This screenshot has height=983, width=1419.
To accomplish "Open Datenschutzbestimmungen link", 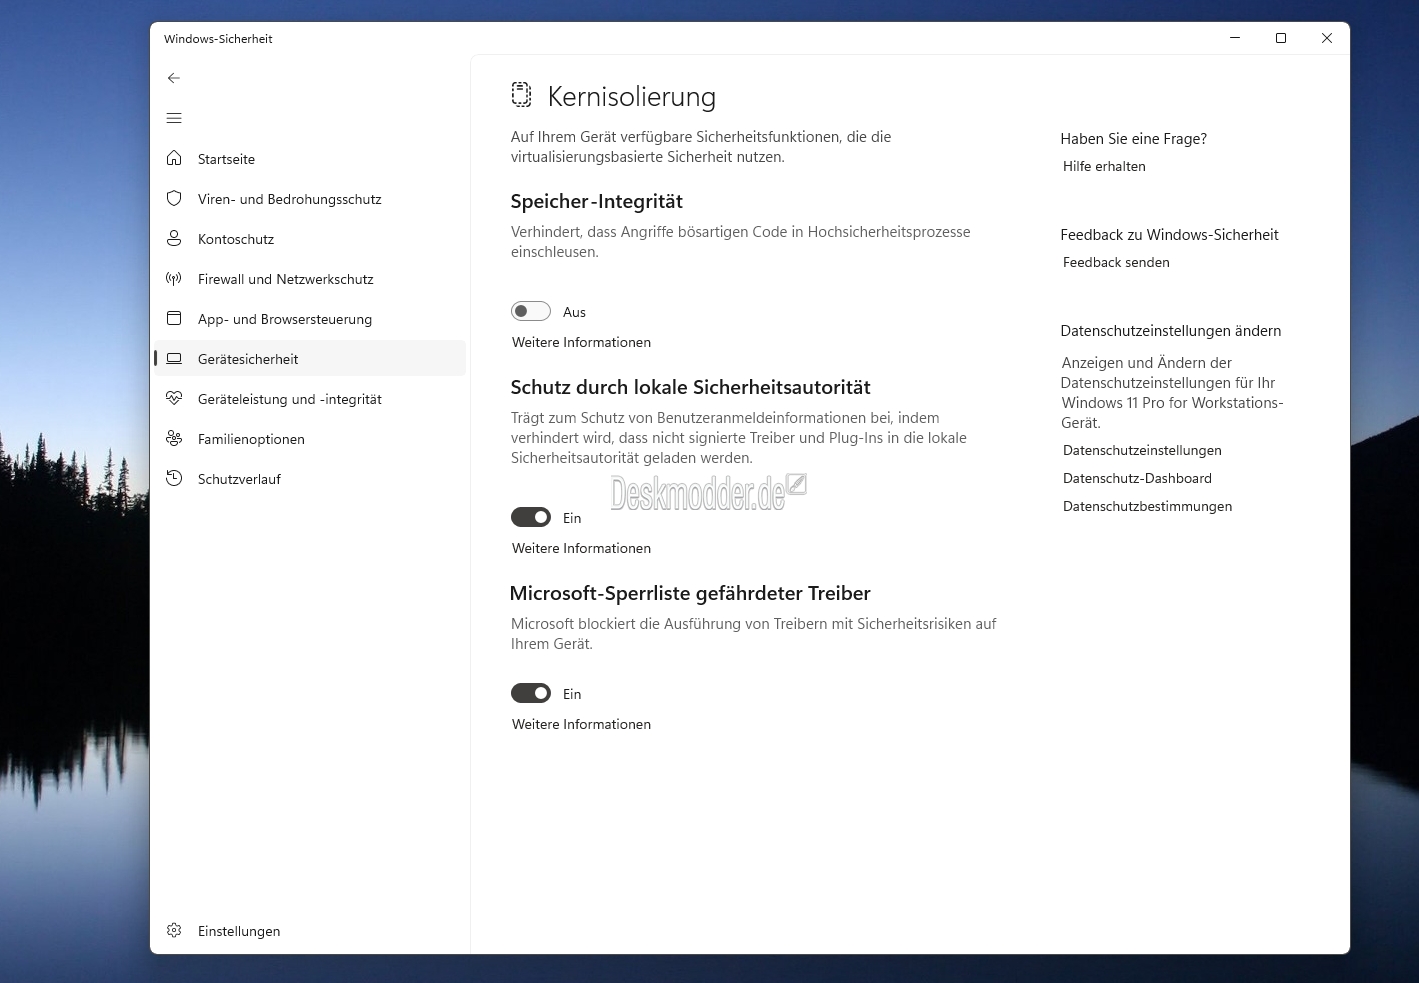I will click(1147, 506).
